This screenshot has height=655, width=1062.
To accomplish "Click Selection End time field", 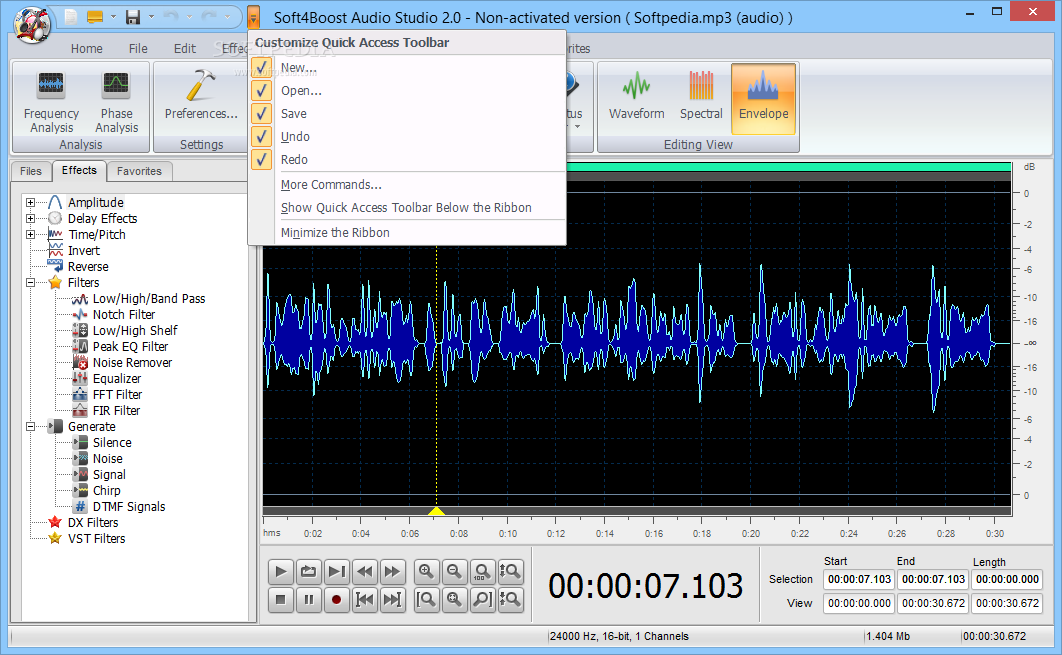I will click(933, 579).
